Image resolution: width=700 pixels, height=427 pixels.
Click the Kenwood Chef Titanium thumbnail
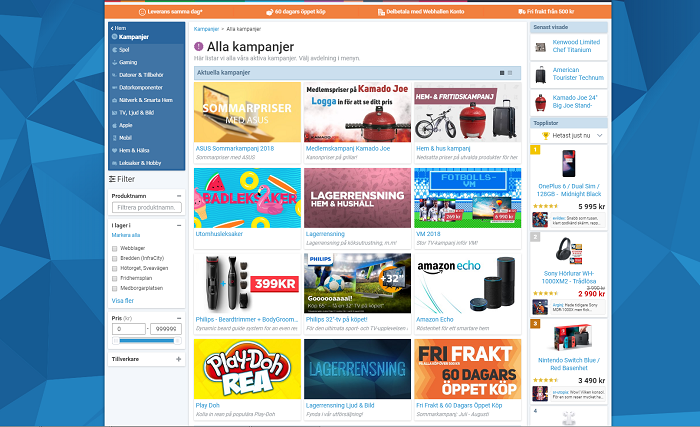(541, 47)
